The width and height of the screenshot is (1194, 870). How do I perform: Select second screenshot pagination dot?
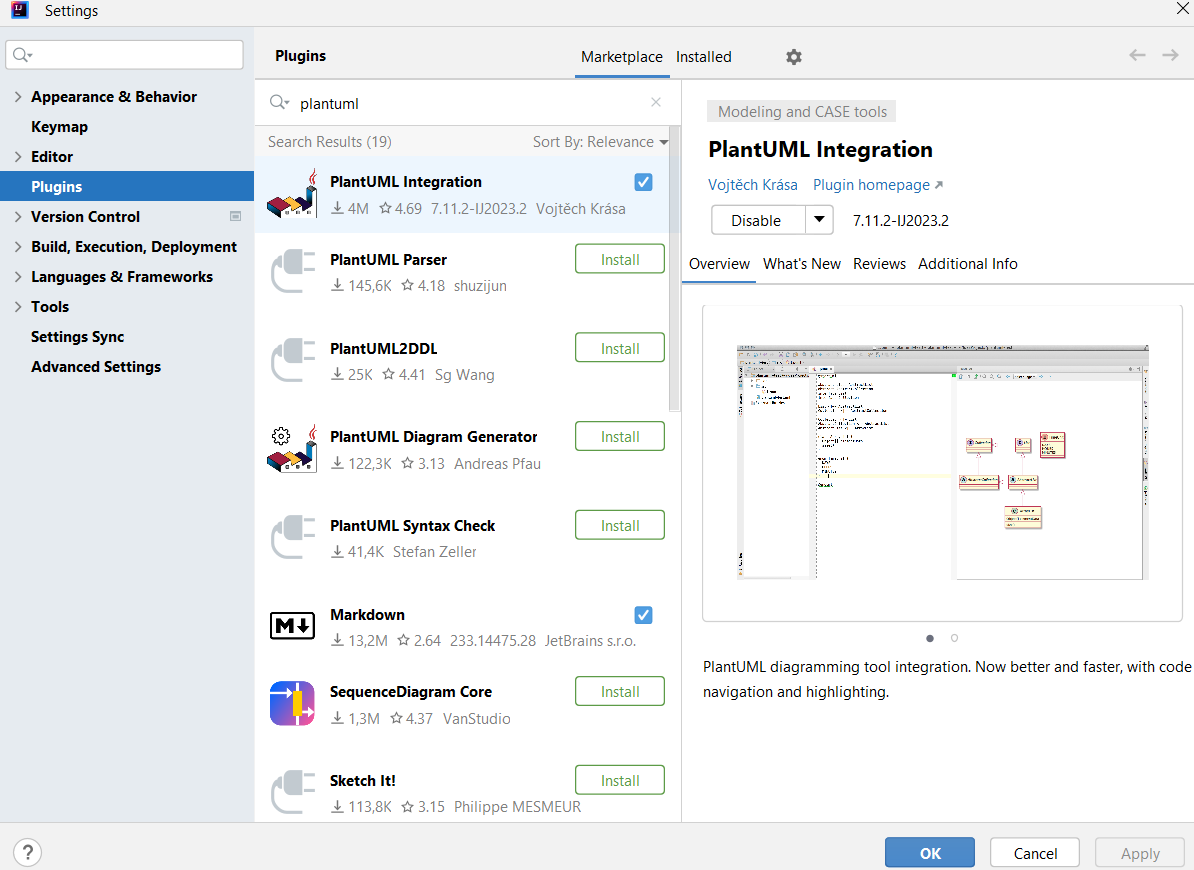[x=955, y=638]
